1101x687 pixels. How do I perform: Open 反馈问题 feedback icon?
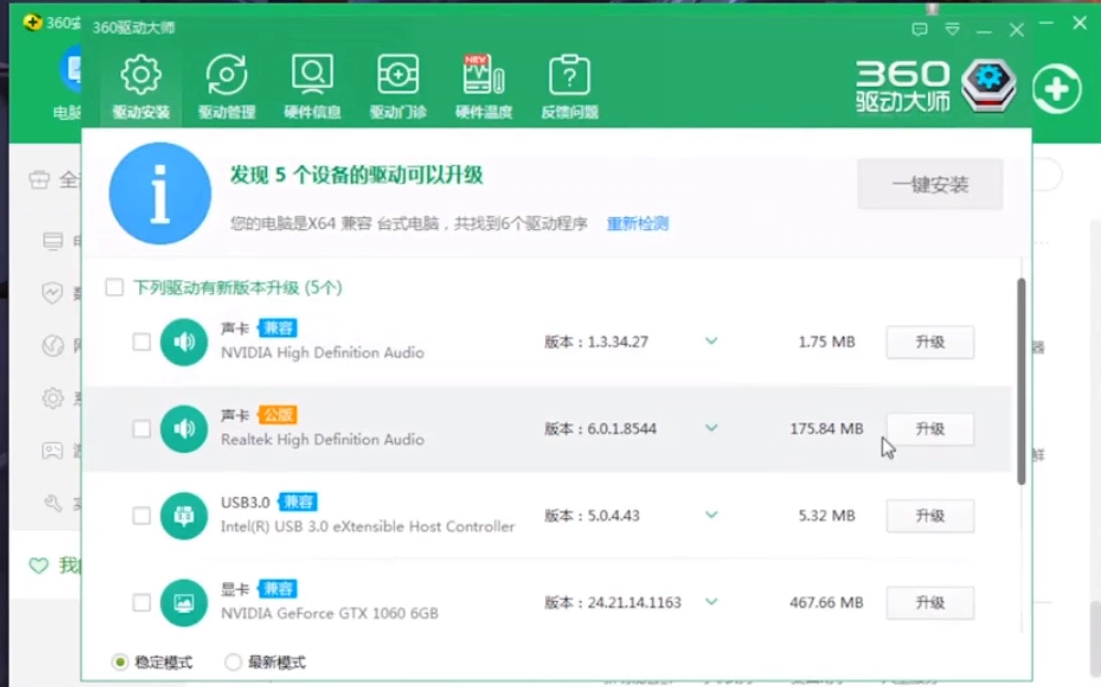(569, 76)
